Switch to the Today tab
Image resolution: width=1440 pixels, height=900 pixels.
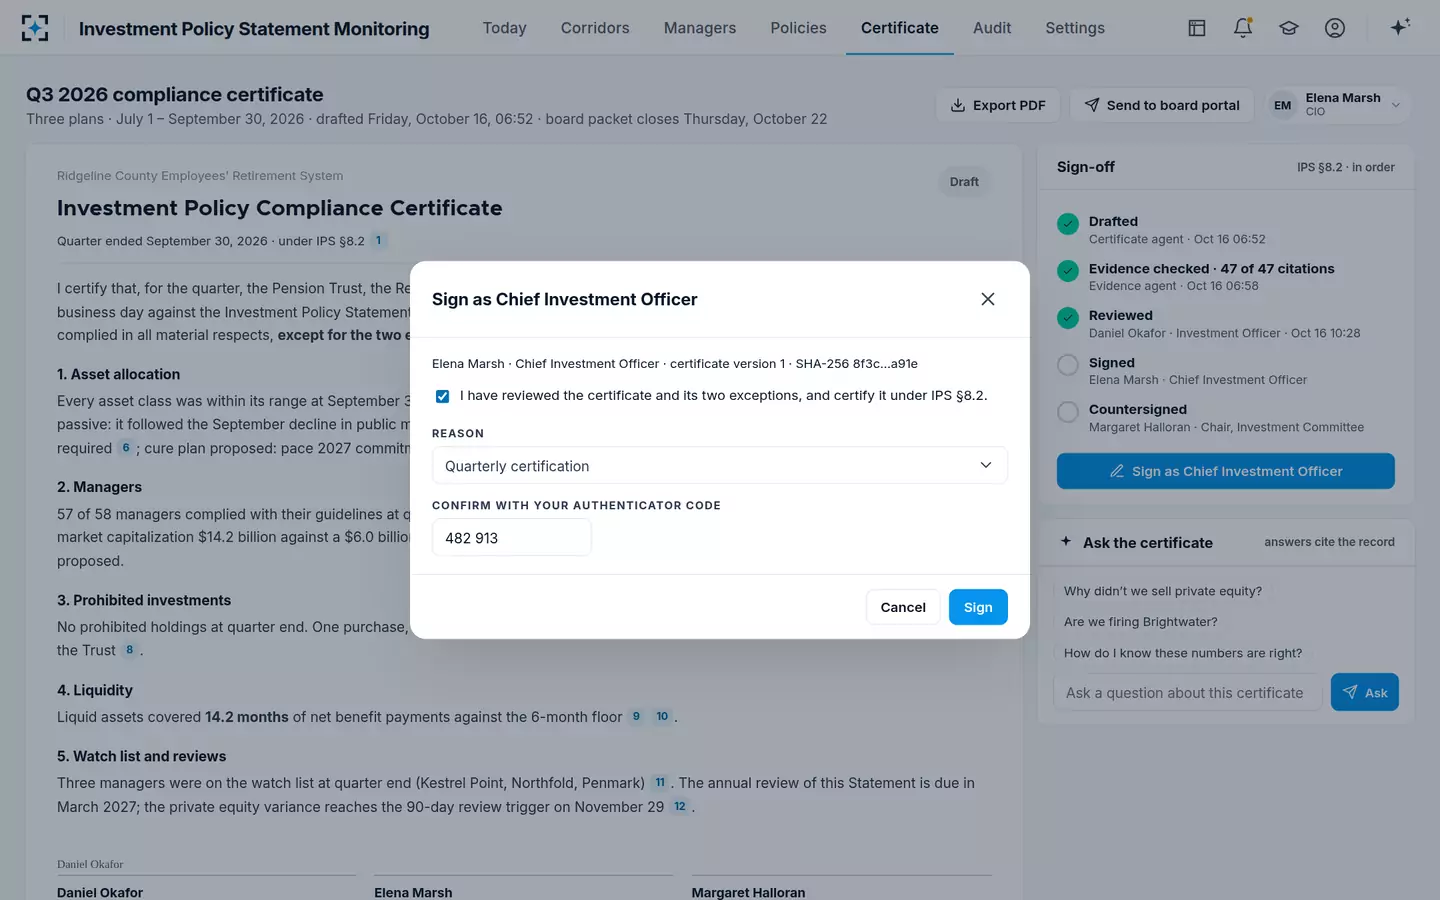pyautogui.click(x=504, y=28)
